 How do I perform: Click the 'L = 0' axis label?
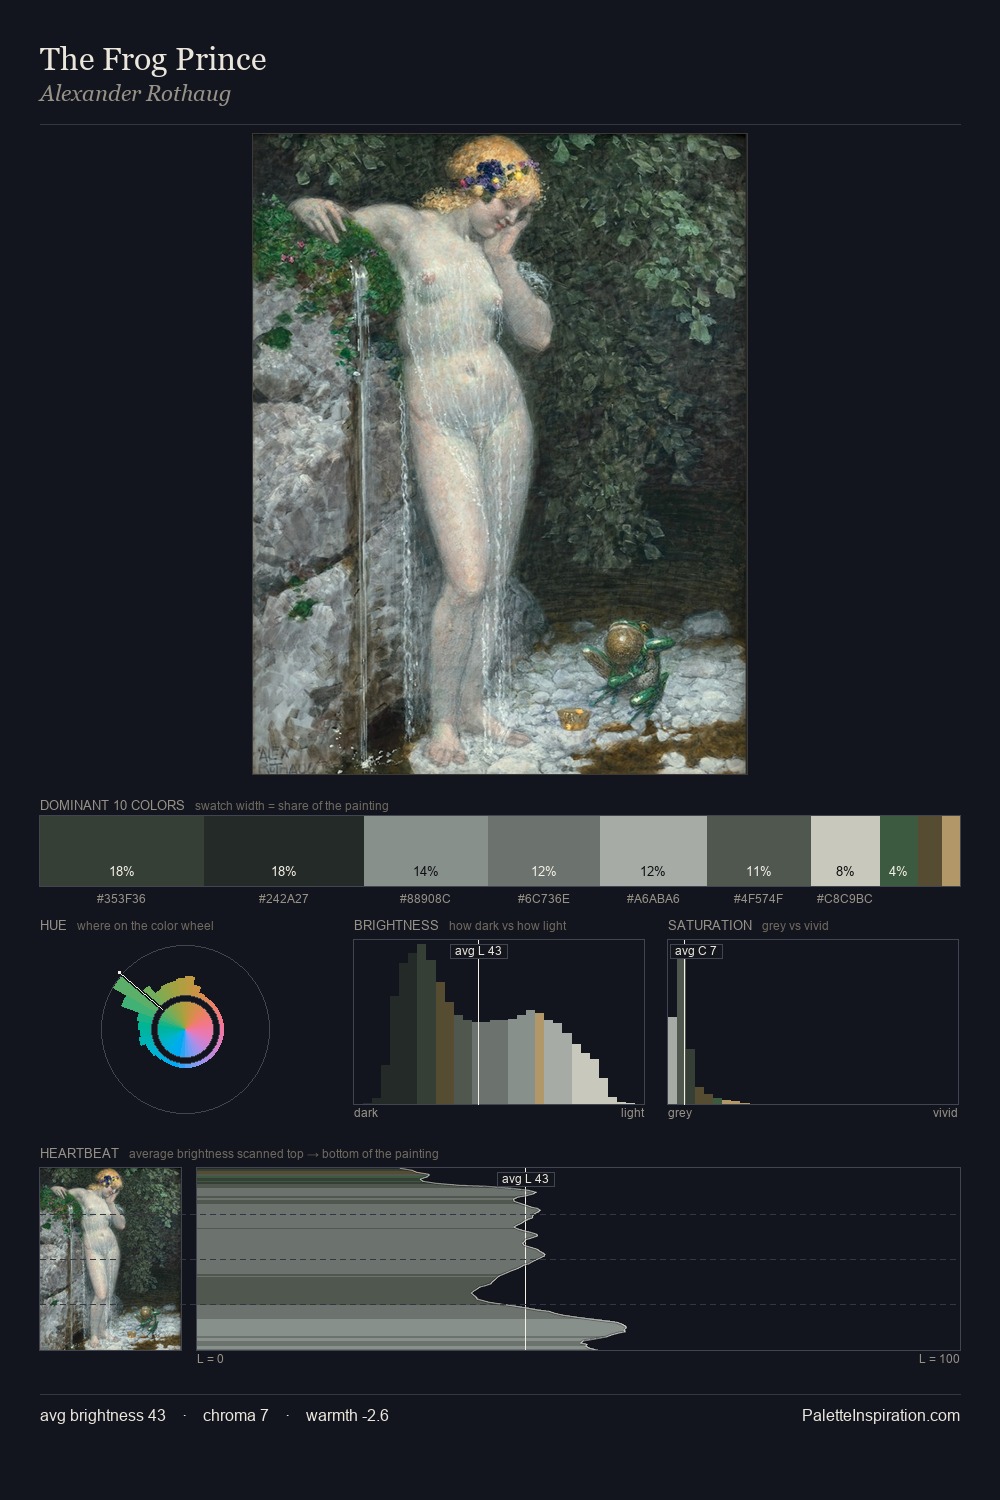coord(210,1359)
